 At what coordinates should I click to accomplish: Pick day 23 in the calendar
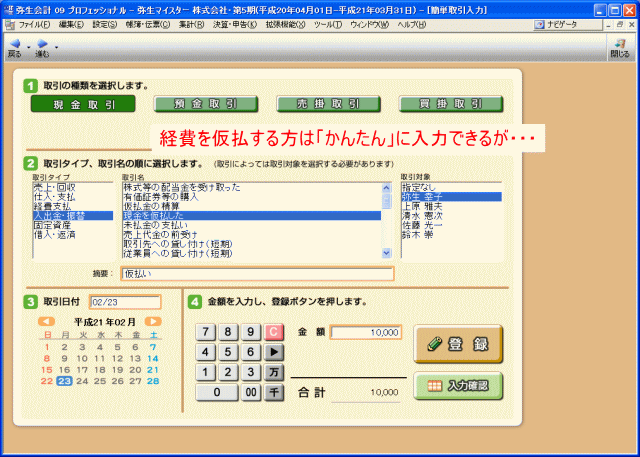point(64,381)
